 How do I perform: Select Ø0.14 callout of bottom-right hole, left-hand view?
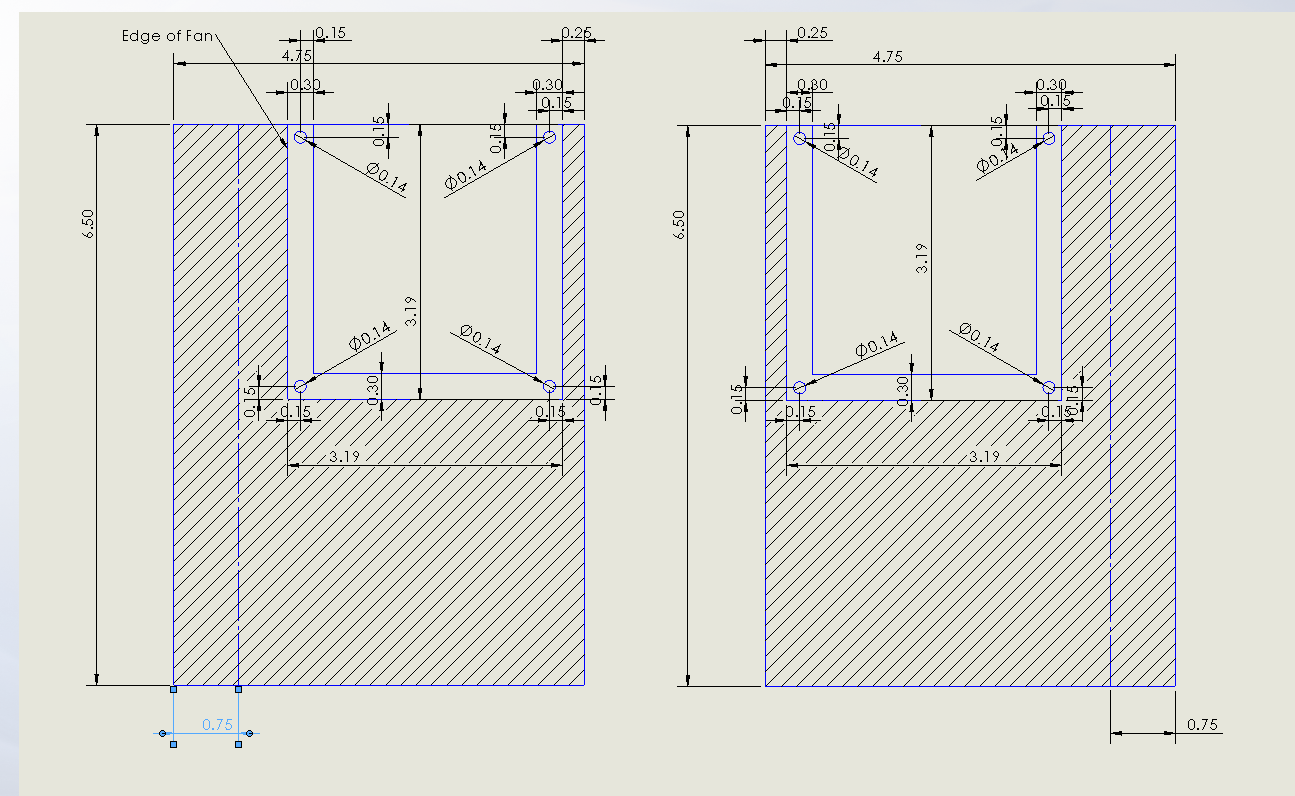pyautogui.click(x=481, y=340)
